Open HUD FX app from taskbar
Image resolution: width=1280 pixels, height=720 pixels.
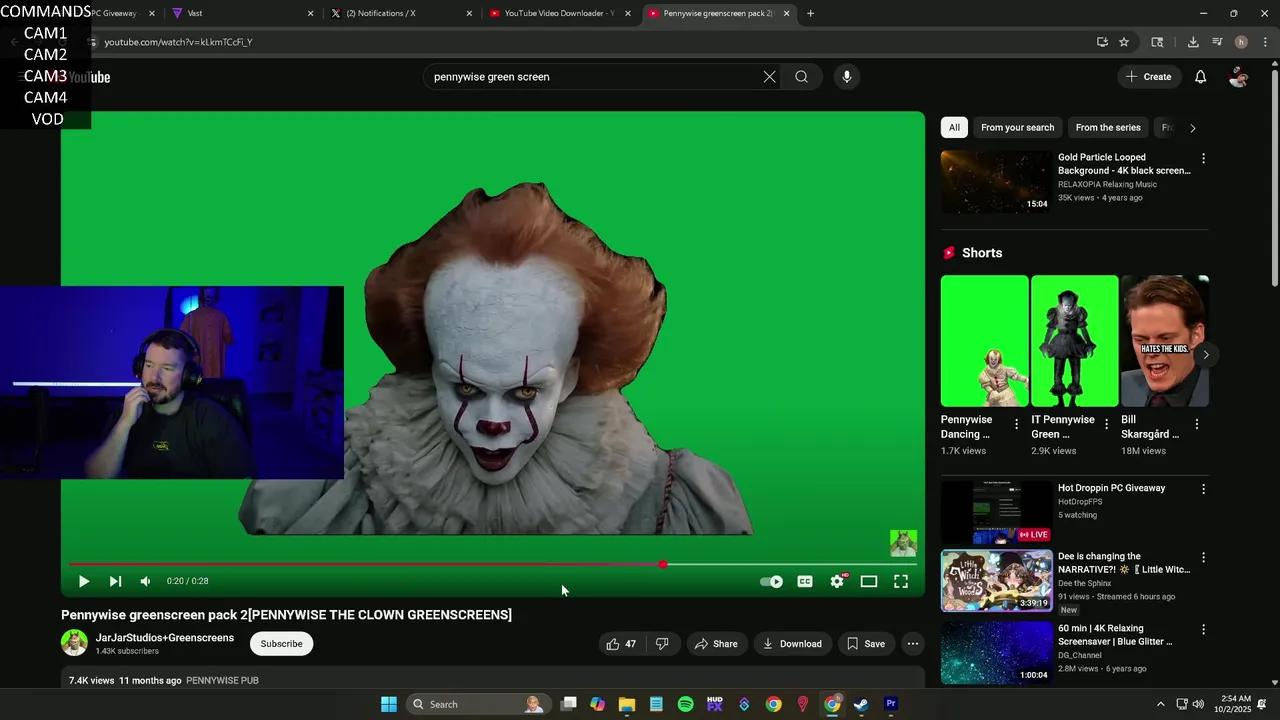pyautogui.click(x=714, y=704)
